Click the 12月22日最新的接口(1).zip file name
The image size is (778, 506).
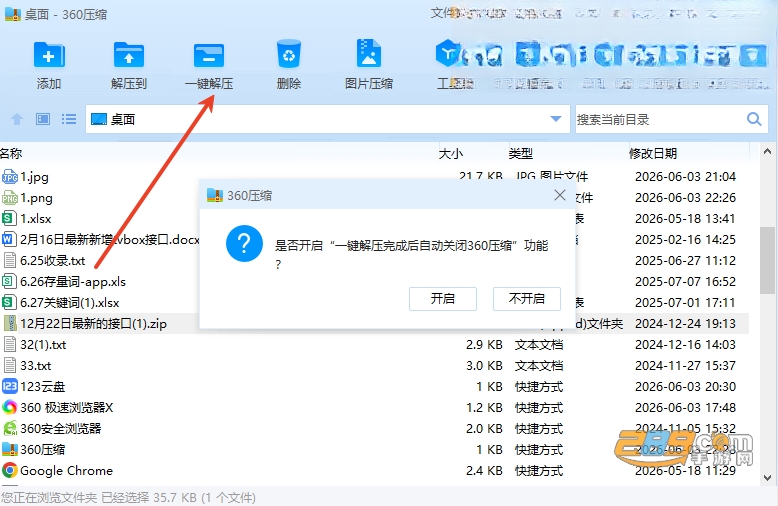[93, 324]
